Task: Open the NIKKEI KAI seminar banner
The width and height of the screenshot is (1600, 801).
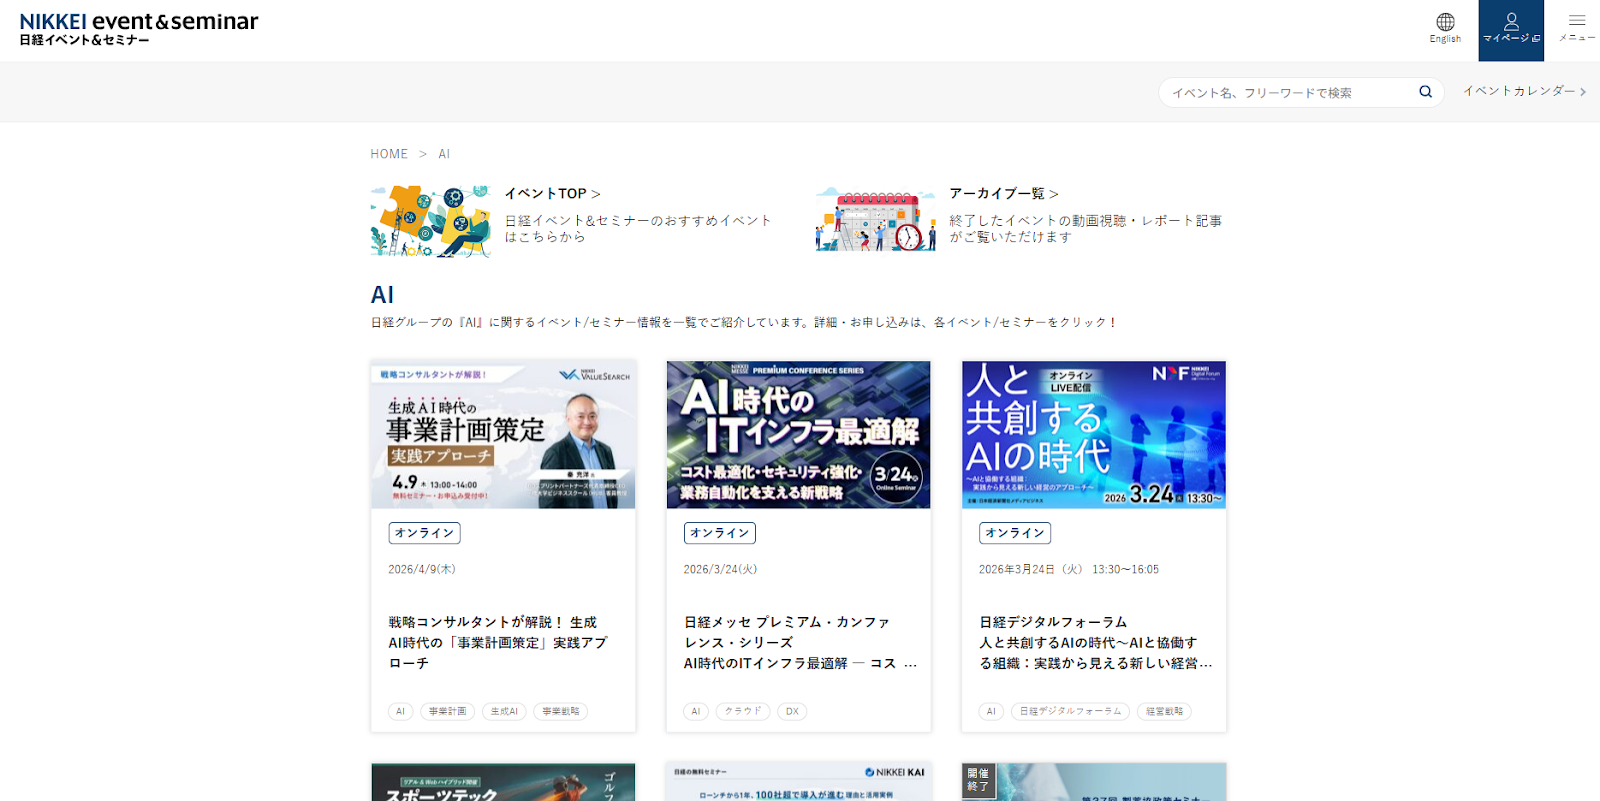Action: click(x=798, y=782)
